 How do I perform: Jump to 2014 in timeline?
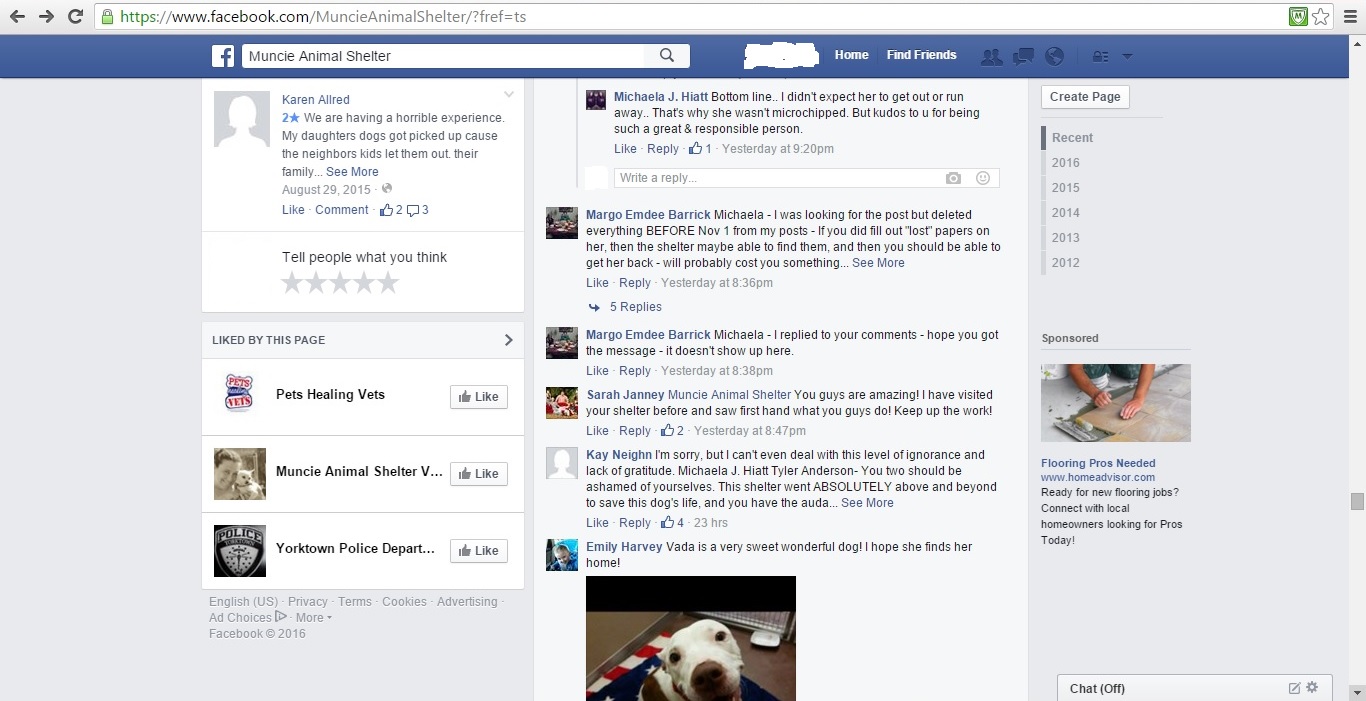click(x=1066, y=213)
